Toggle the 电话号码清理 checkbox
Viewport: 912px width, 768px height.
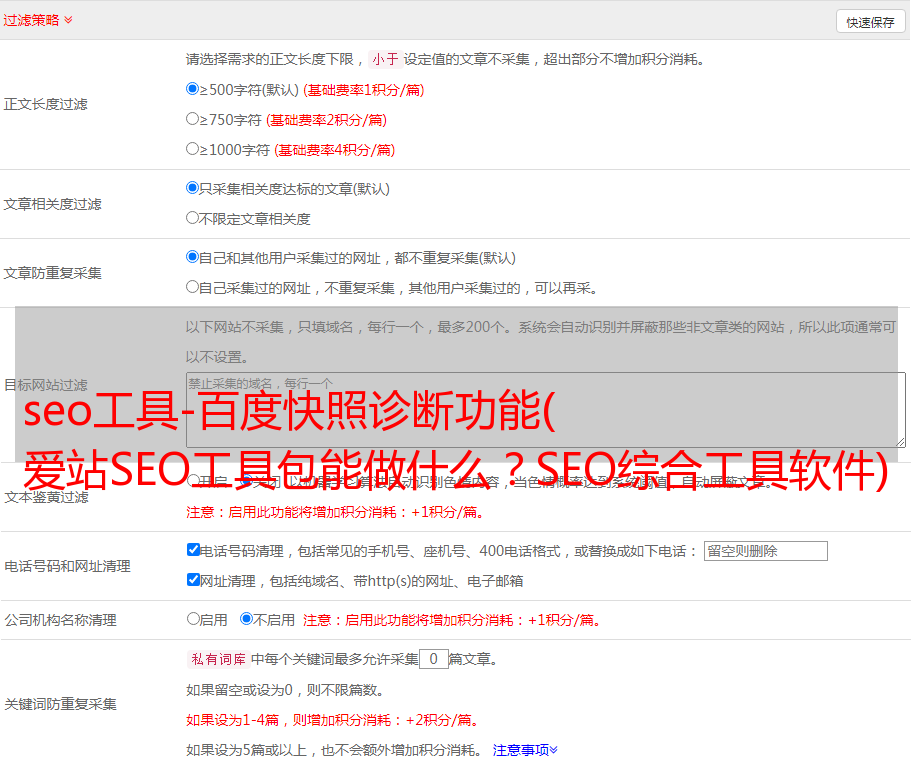click(x=193, y=550)
